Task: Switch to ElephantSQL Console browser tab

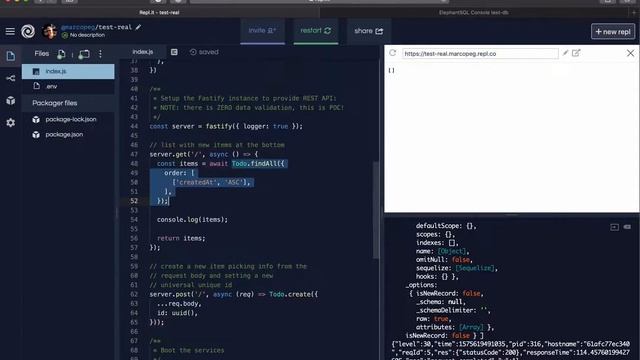Action: pyautogui.click(x=473, y=13)
